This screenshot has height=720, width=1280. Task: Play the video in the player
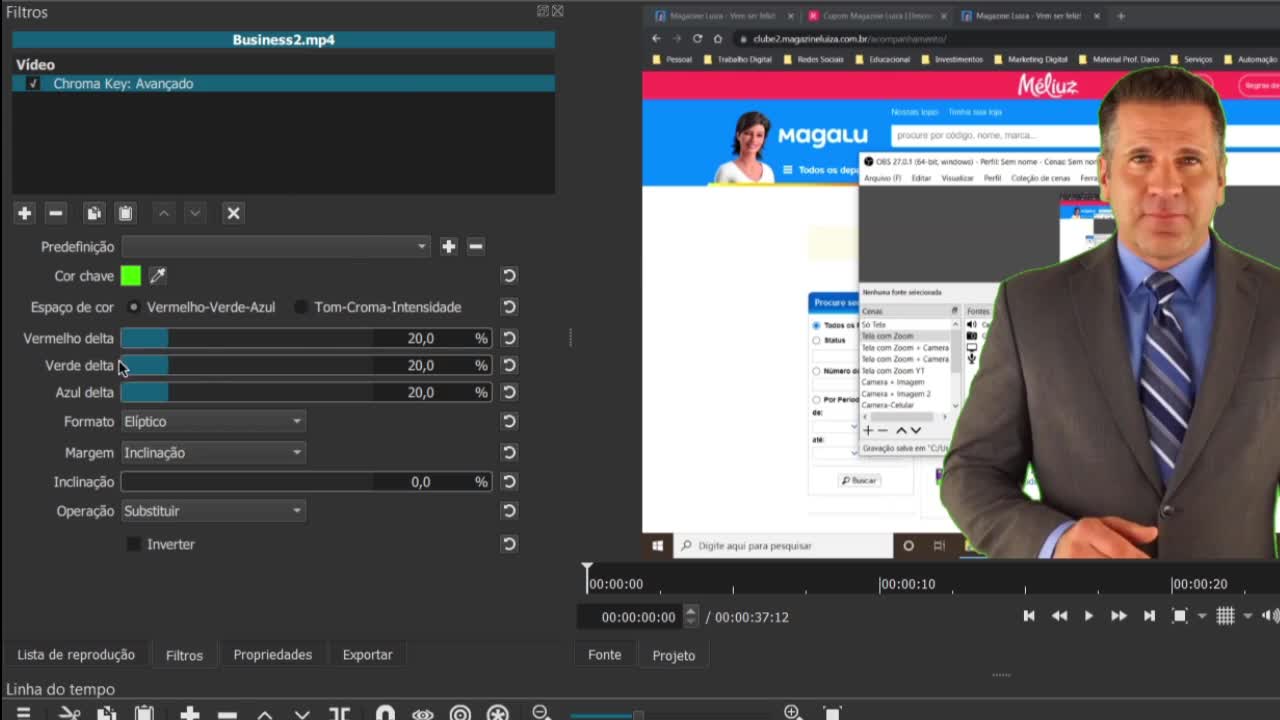[1089, 616]
